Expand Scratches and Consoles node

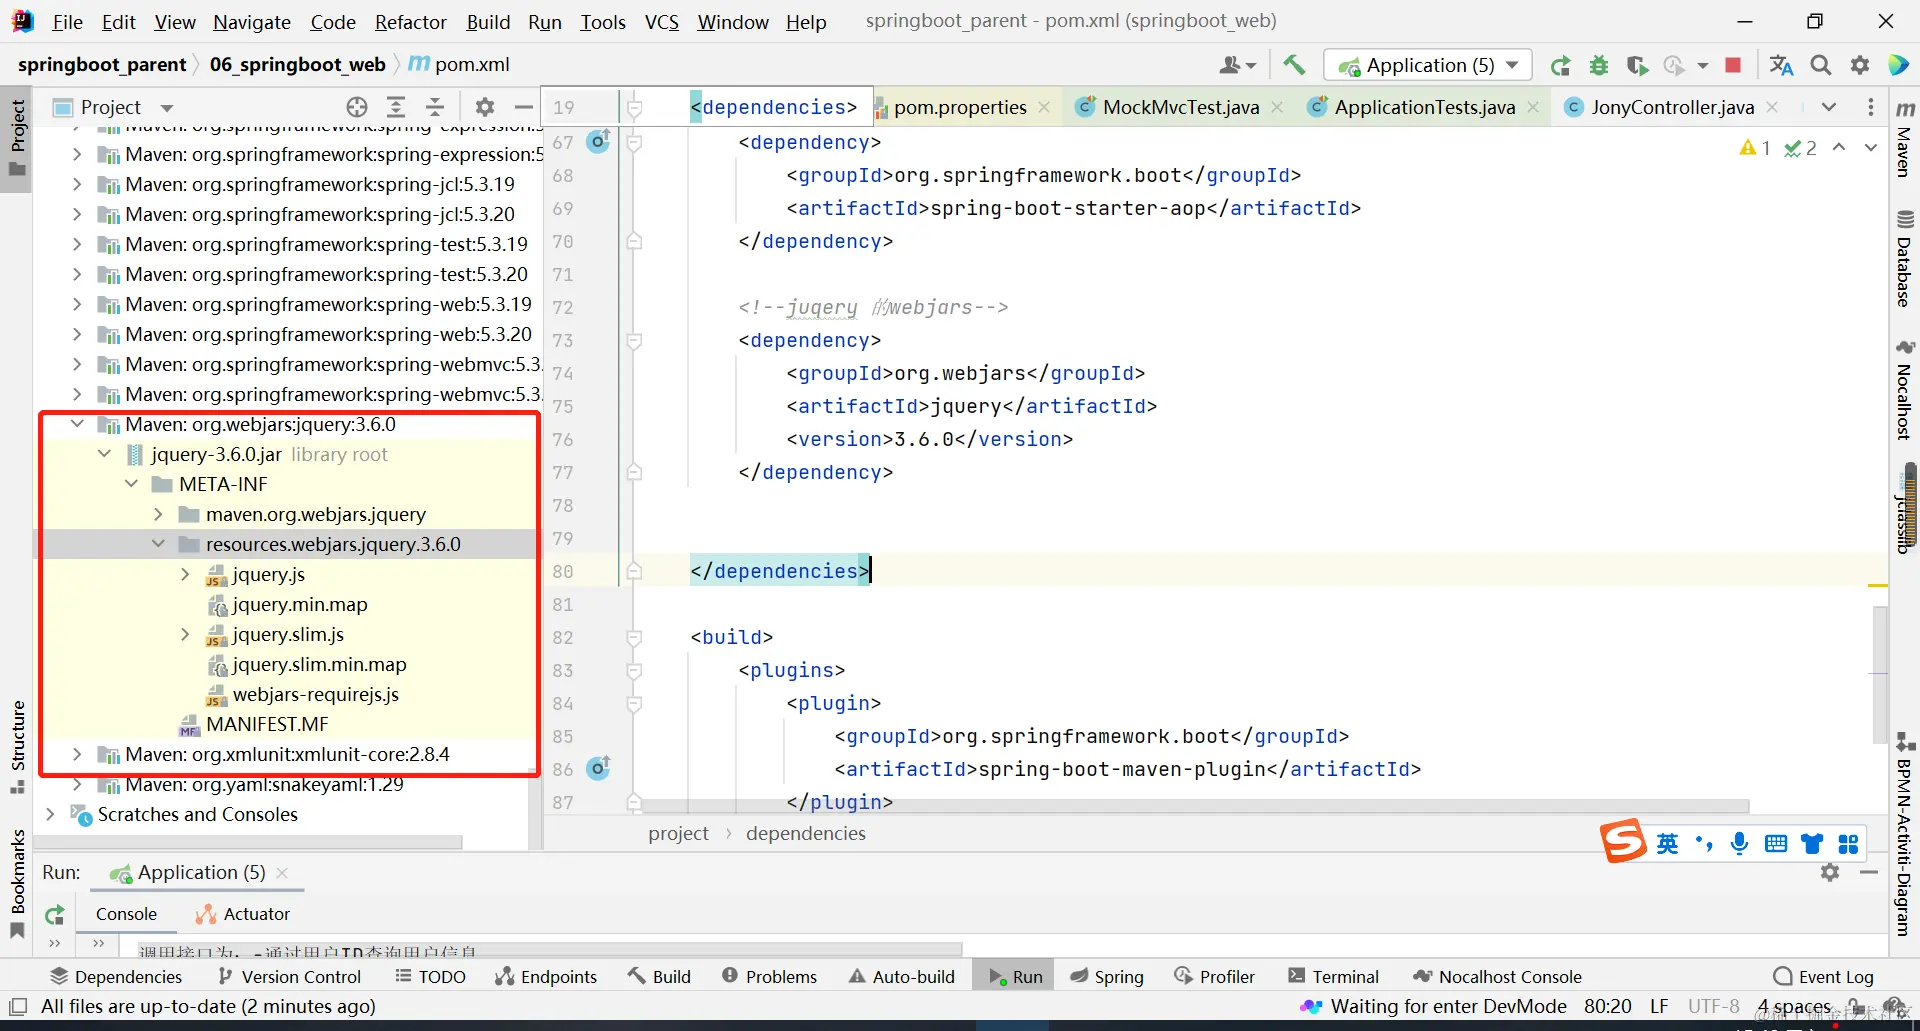50,814
